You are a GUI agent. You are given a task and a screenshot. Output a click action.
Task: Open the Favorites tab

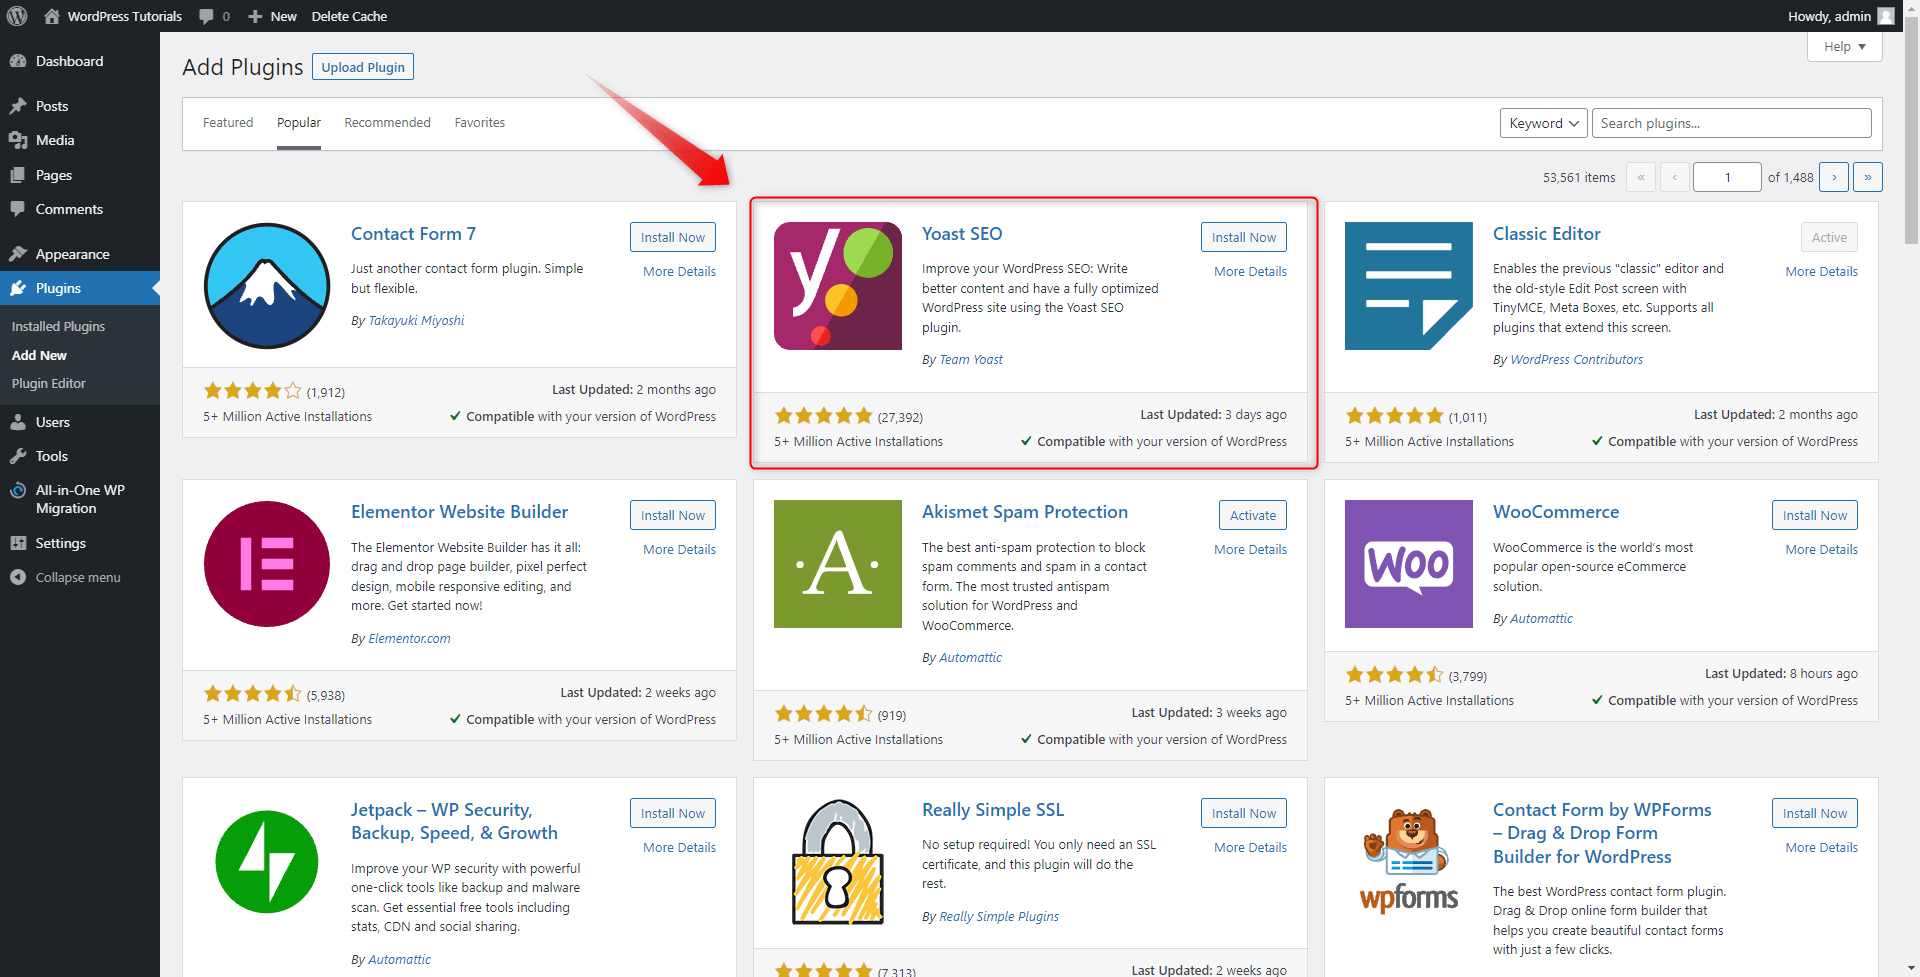(480, 122)
